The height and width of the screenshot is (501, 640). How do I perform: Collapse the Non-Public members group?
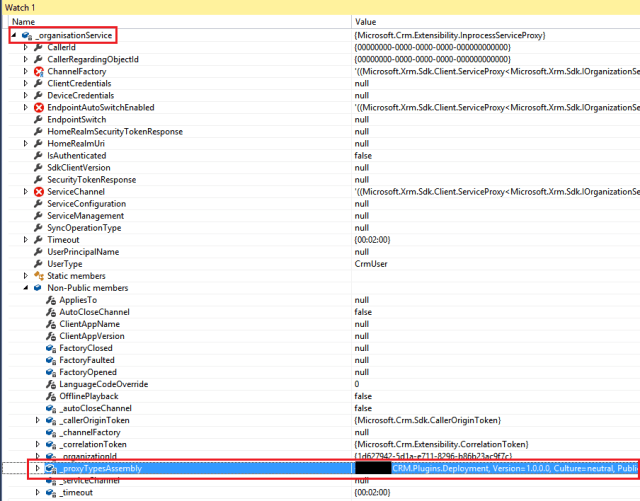pos(26,287)
